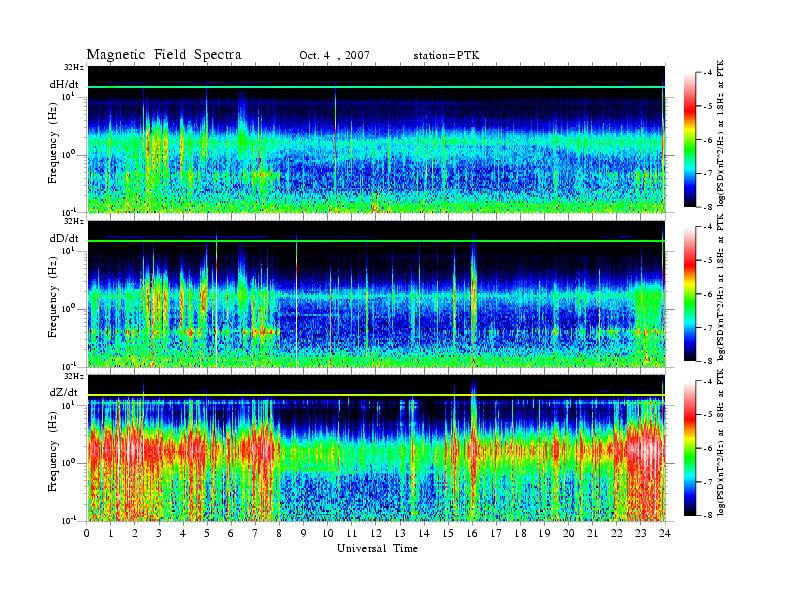Image resolution: width=792 pixels, height=612 pixels.
Task: Click the hour 3 tick label on time axis
Action: [x=159, y=533]
